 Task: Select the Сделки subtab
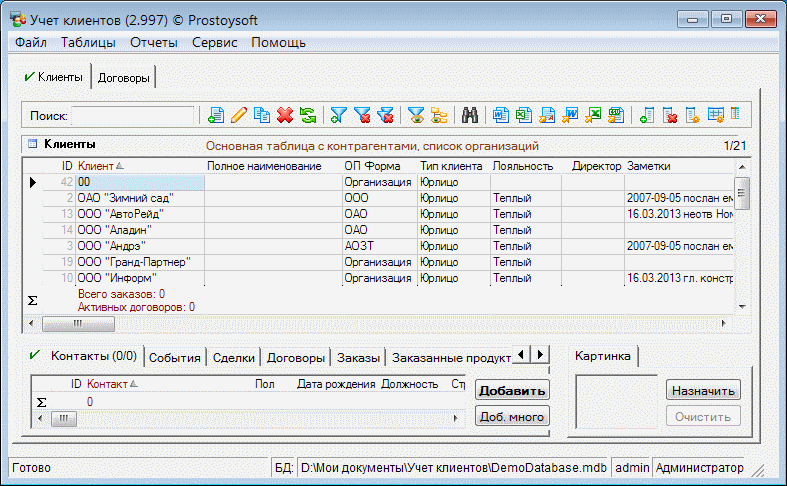point(234,358)
